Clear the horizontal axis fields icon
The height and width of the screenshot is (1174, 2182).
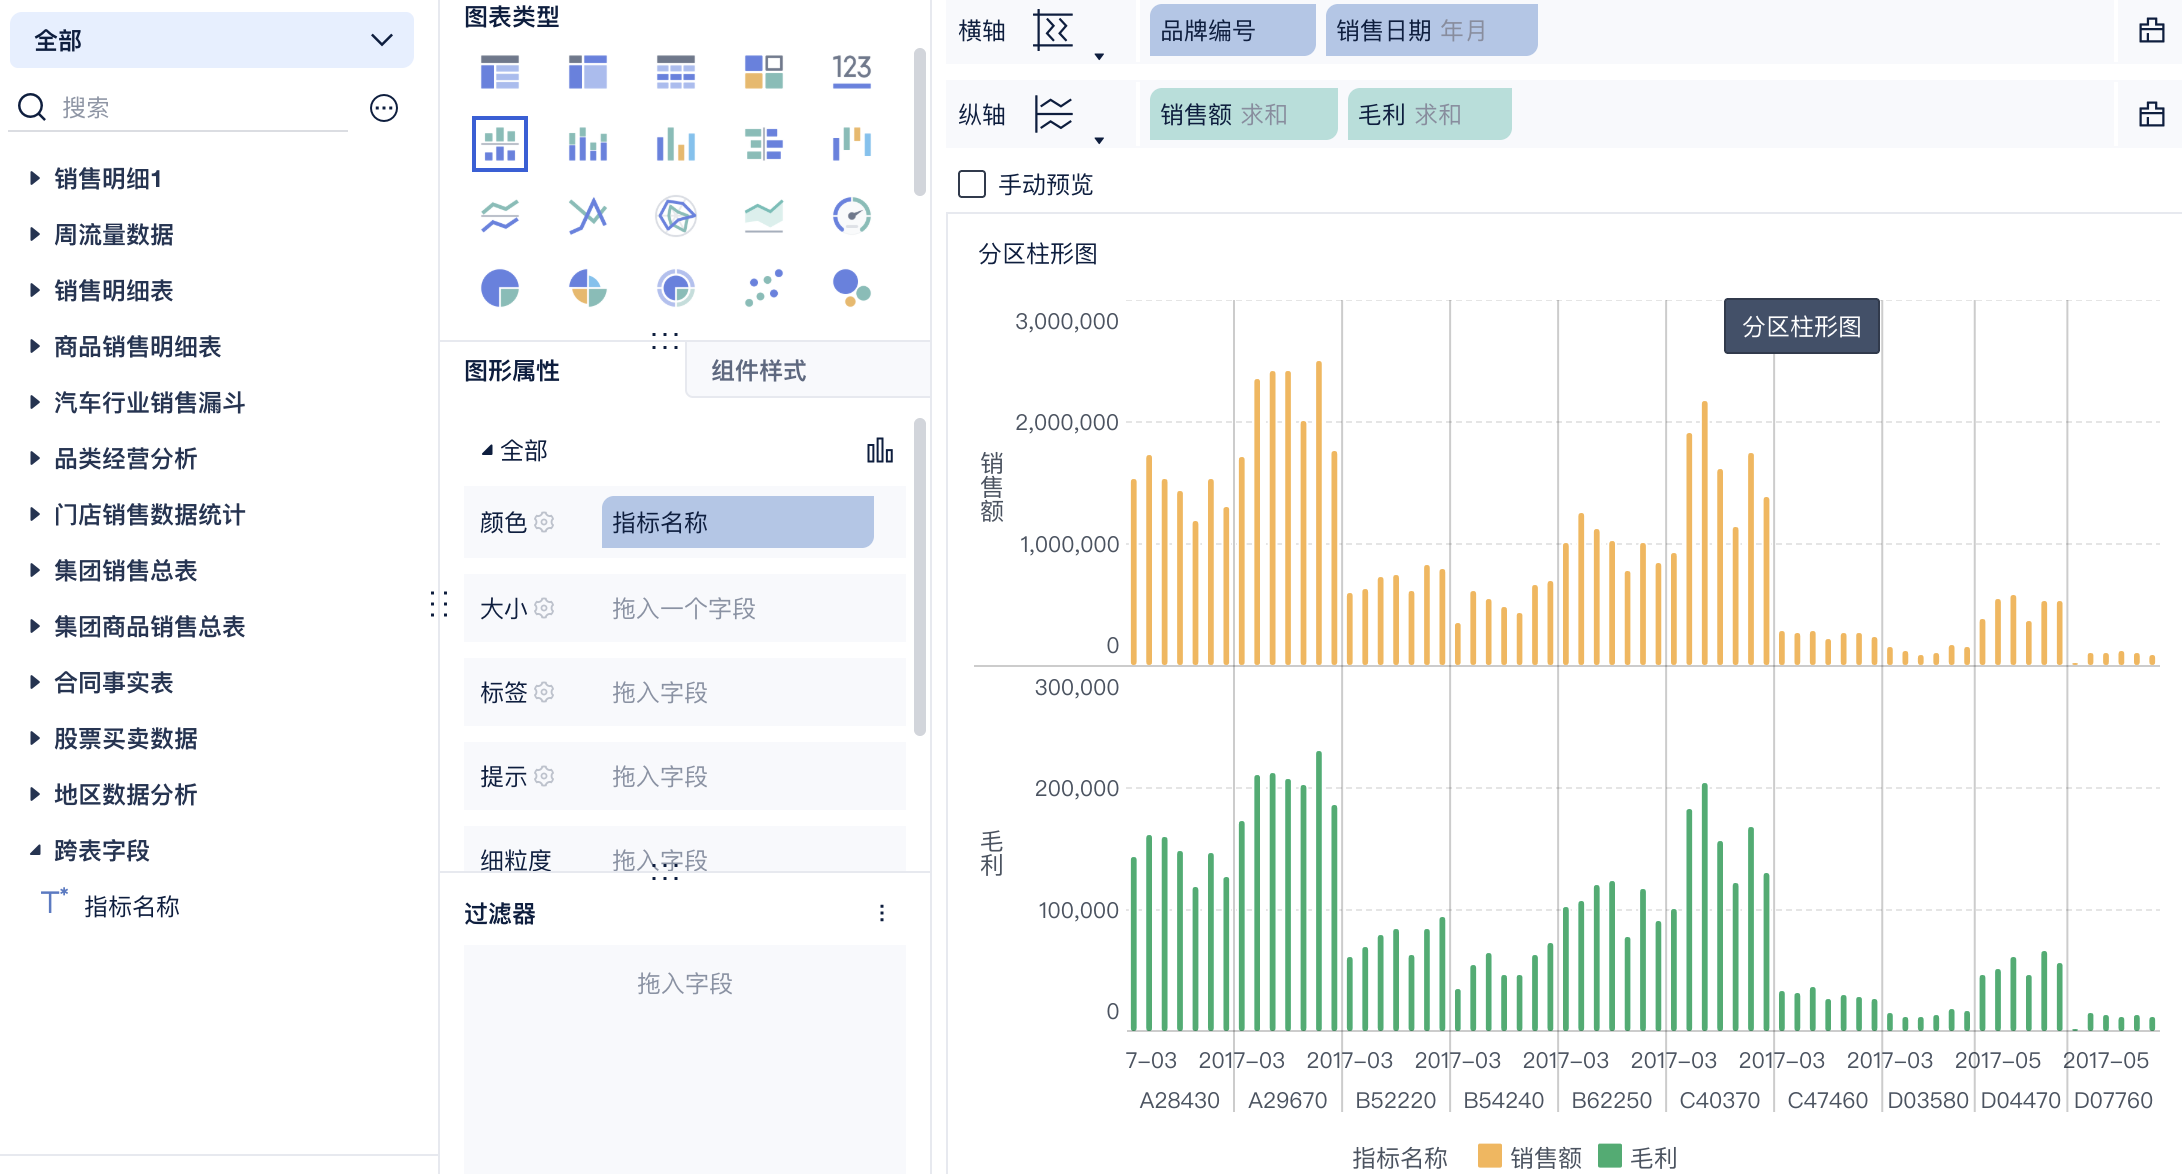(2151, 31)
